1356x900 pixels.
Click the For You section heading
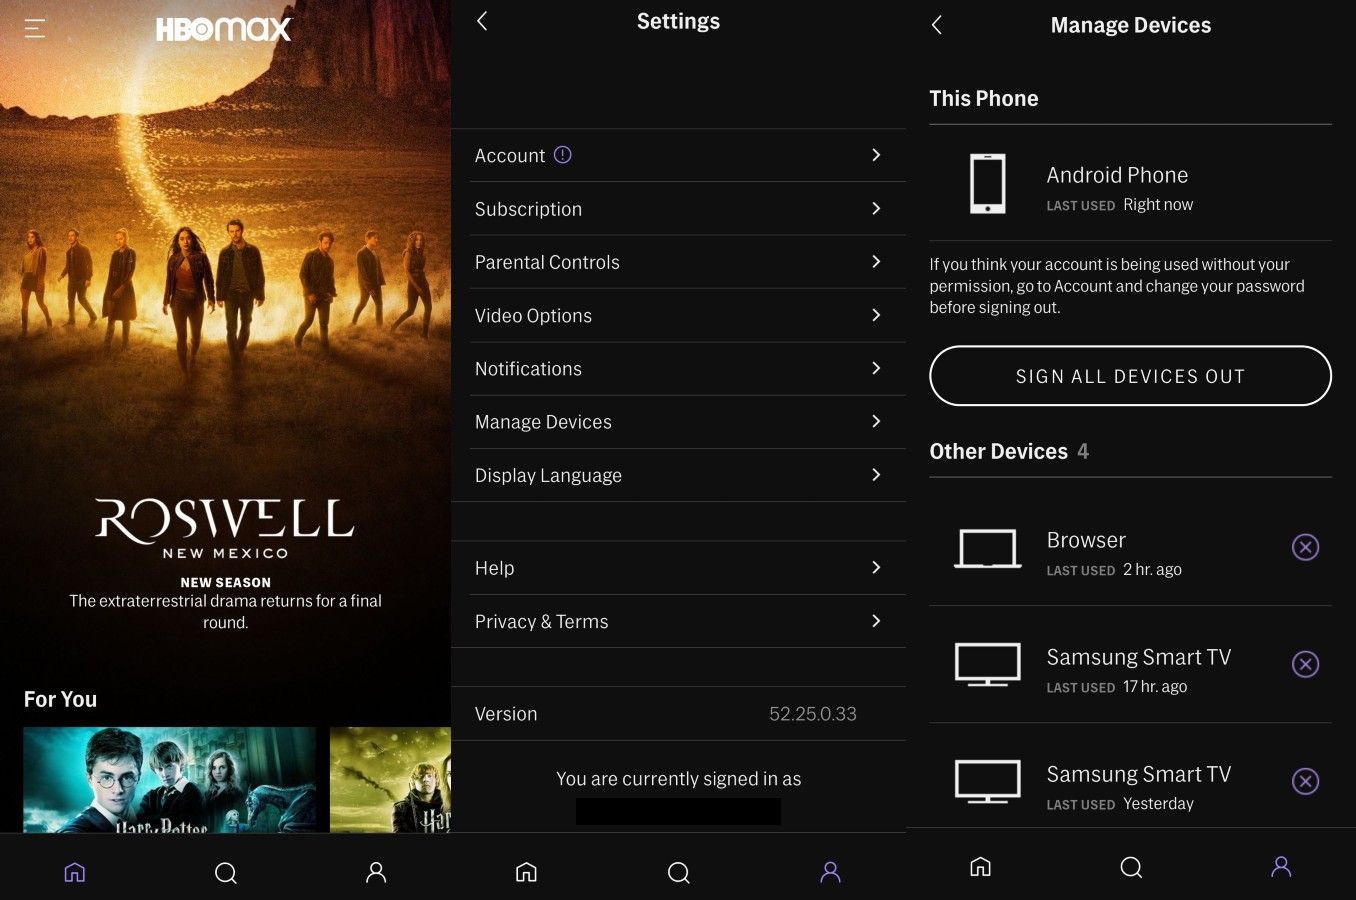(60, 699)
